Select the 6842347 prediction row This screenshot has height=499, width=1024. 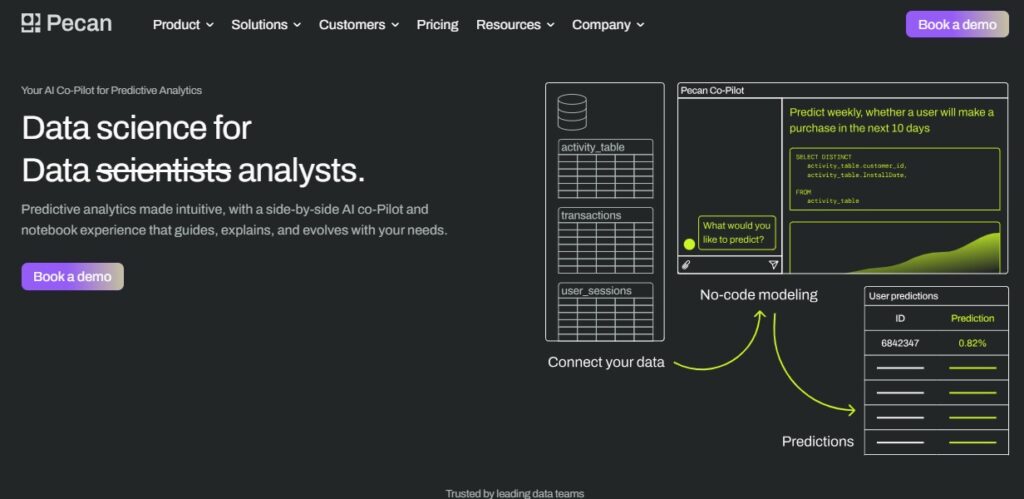click(x=936, y=343)
